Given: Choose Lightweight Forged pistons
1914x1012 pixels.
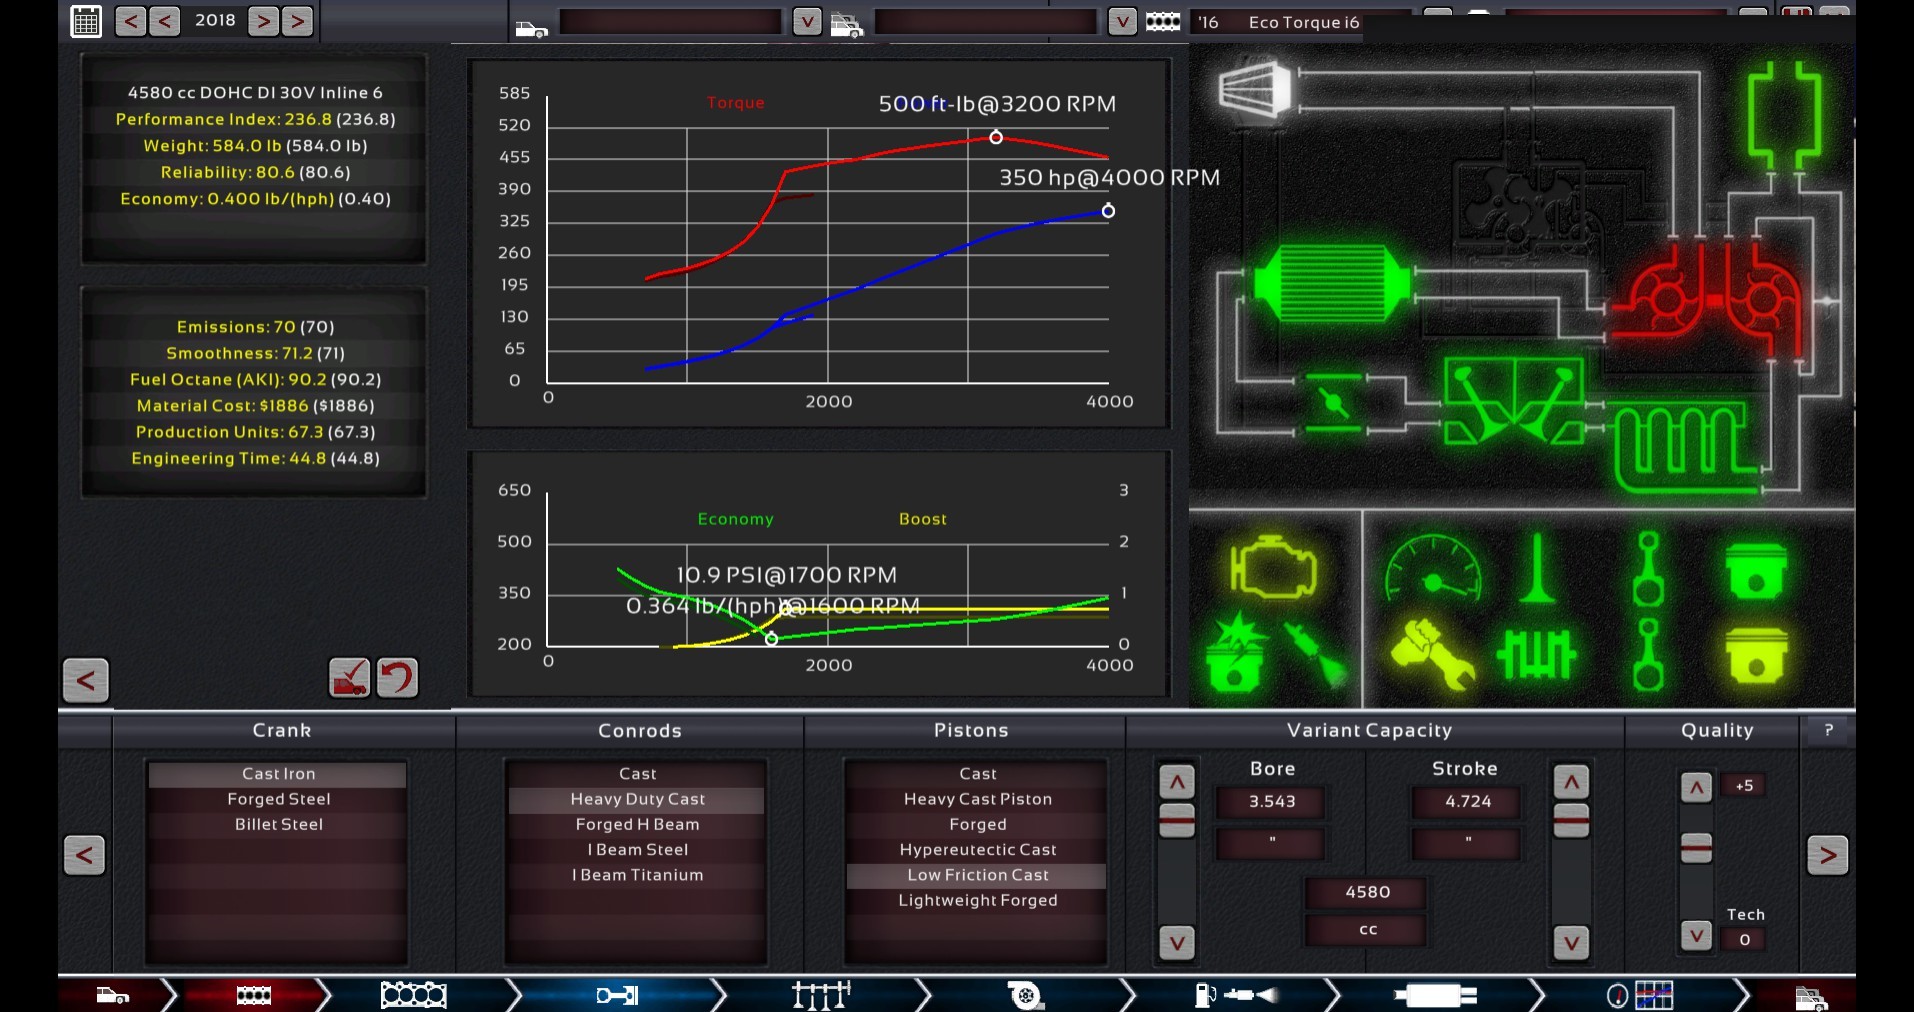Looking at the screenshot, I should (977, 900).
